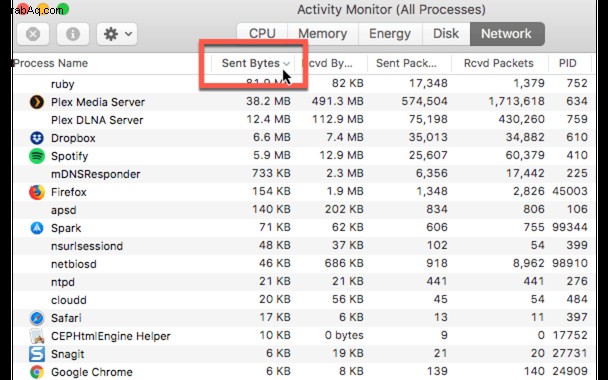Click the Plex Media Server icon
Image resolution: width=608 pixels, height=380 pixels.
click(x=37, y=102)
